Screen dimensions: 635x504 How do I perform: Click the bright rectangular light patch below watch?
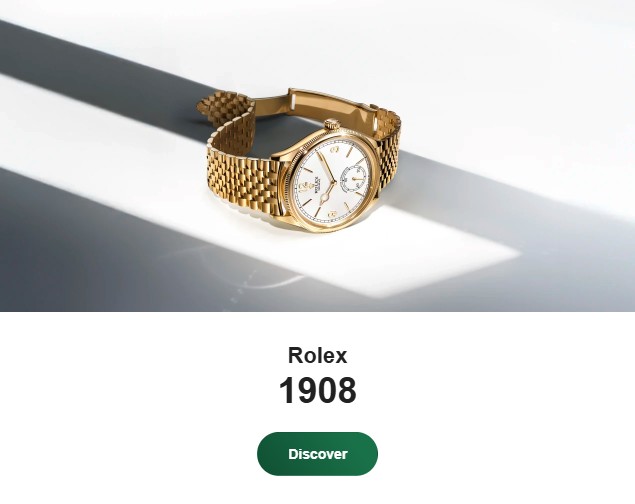click(405, 259)
